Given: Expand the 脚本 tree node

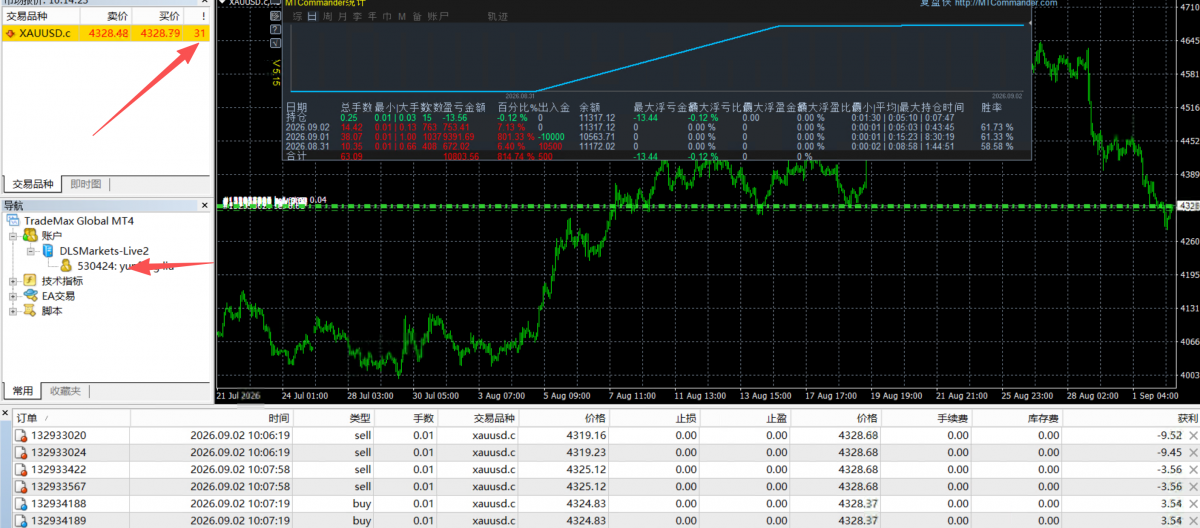Looking at the screenshot, I should 13,311.
